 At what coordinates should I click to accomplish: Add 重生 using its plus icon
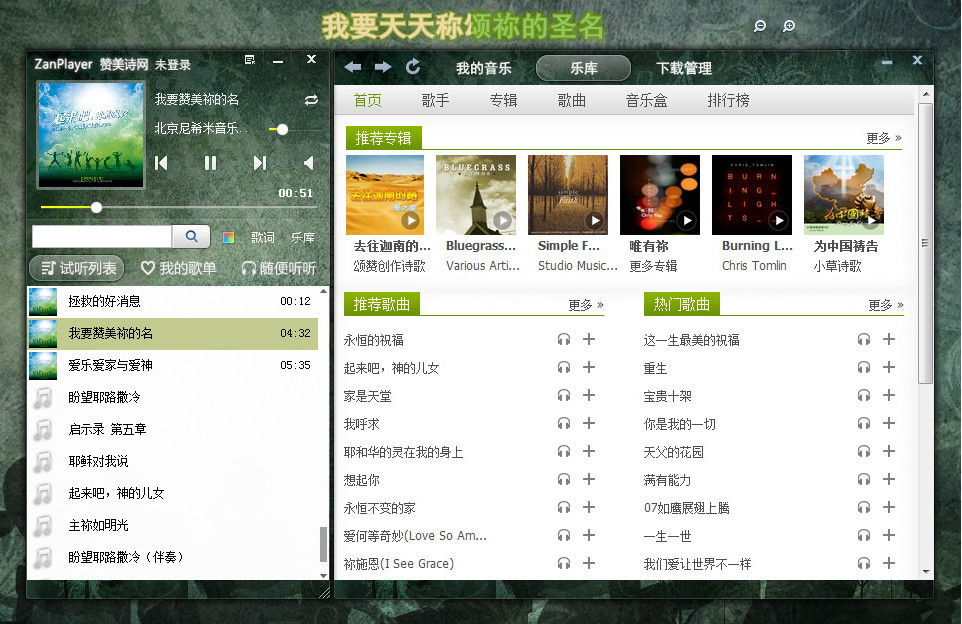(889, 367)
